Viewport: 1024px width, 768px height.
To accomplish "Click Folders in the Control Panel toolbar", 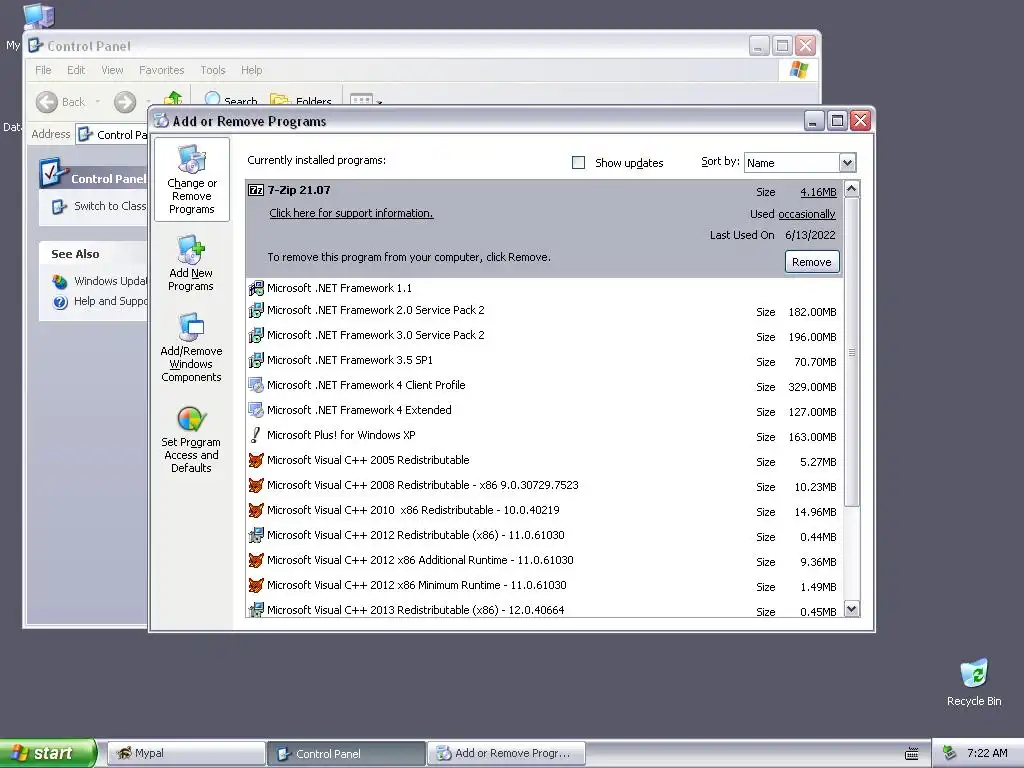I will tap(301, 101).
